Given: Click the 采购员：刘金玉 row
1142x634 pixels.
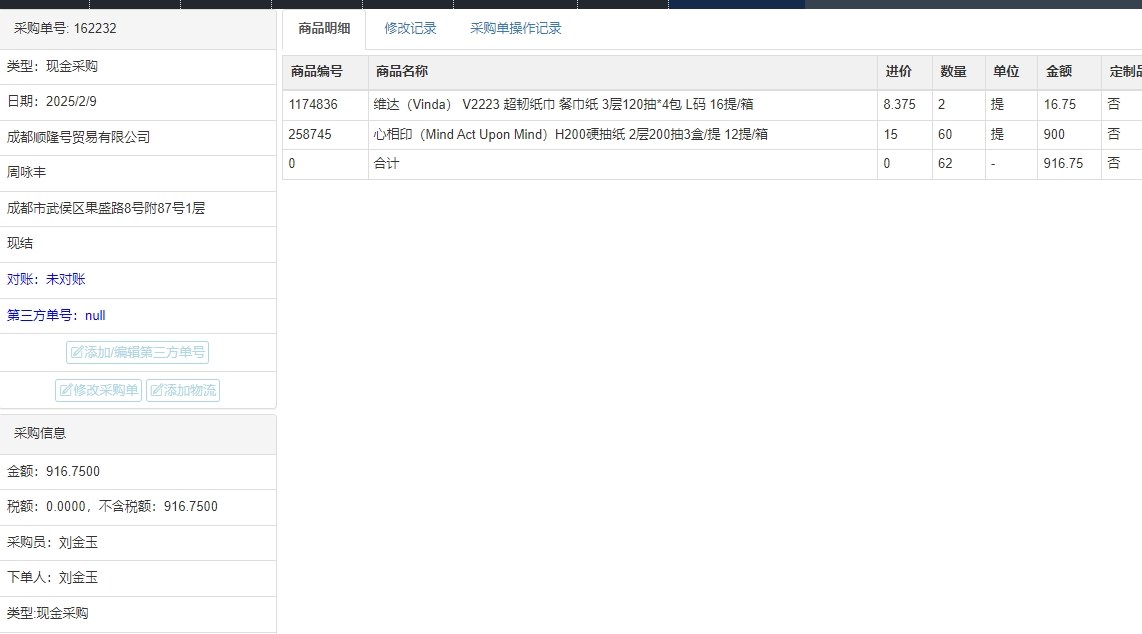Looking at the screenshot, I should [138, 543].
